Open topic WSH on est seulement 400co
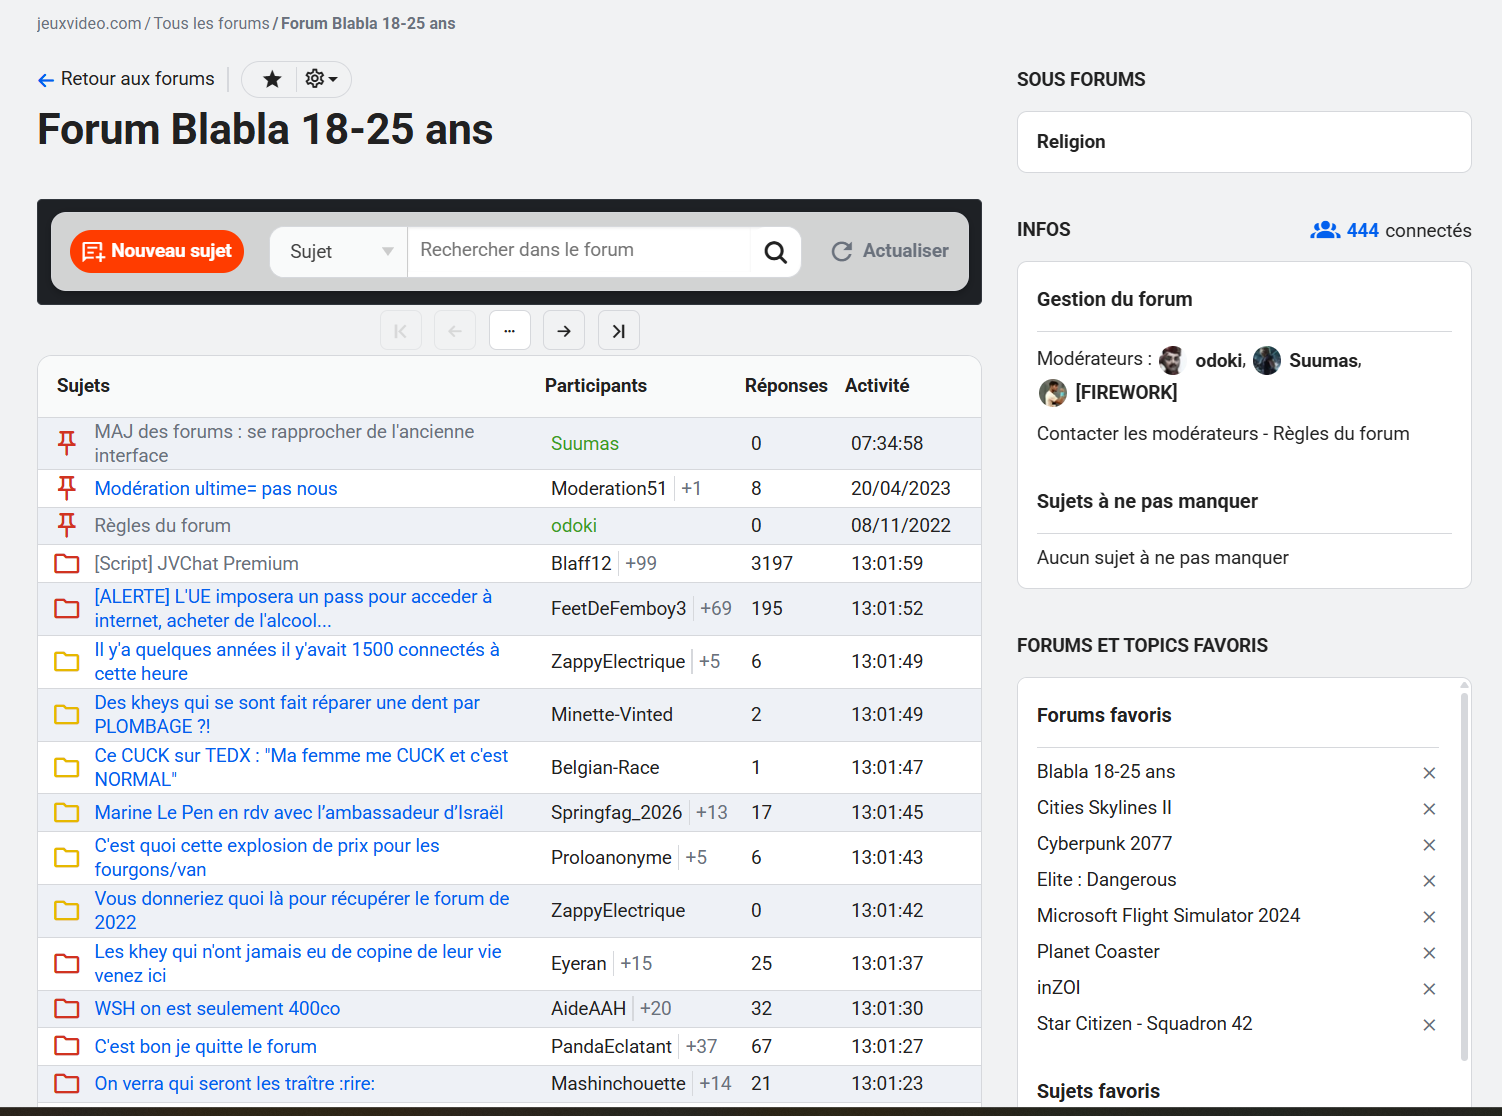This screenshot has width=1502, height=1116. pos(217,1009)
